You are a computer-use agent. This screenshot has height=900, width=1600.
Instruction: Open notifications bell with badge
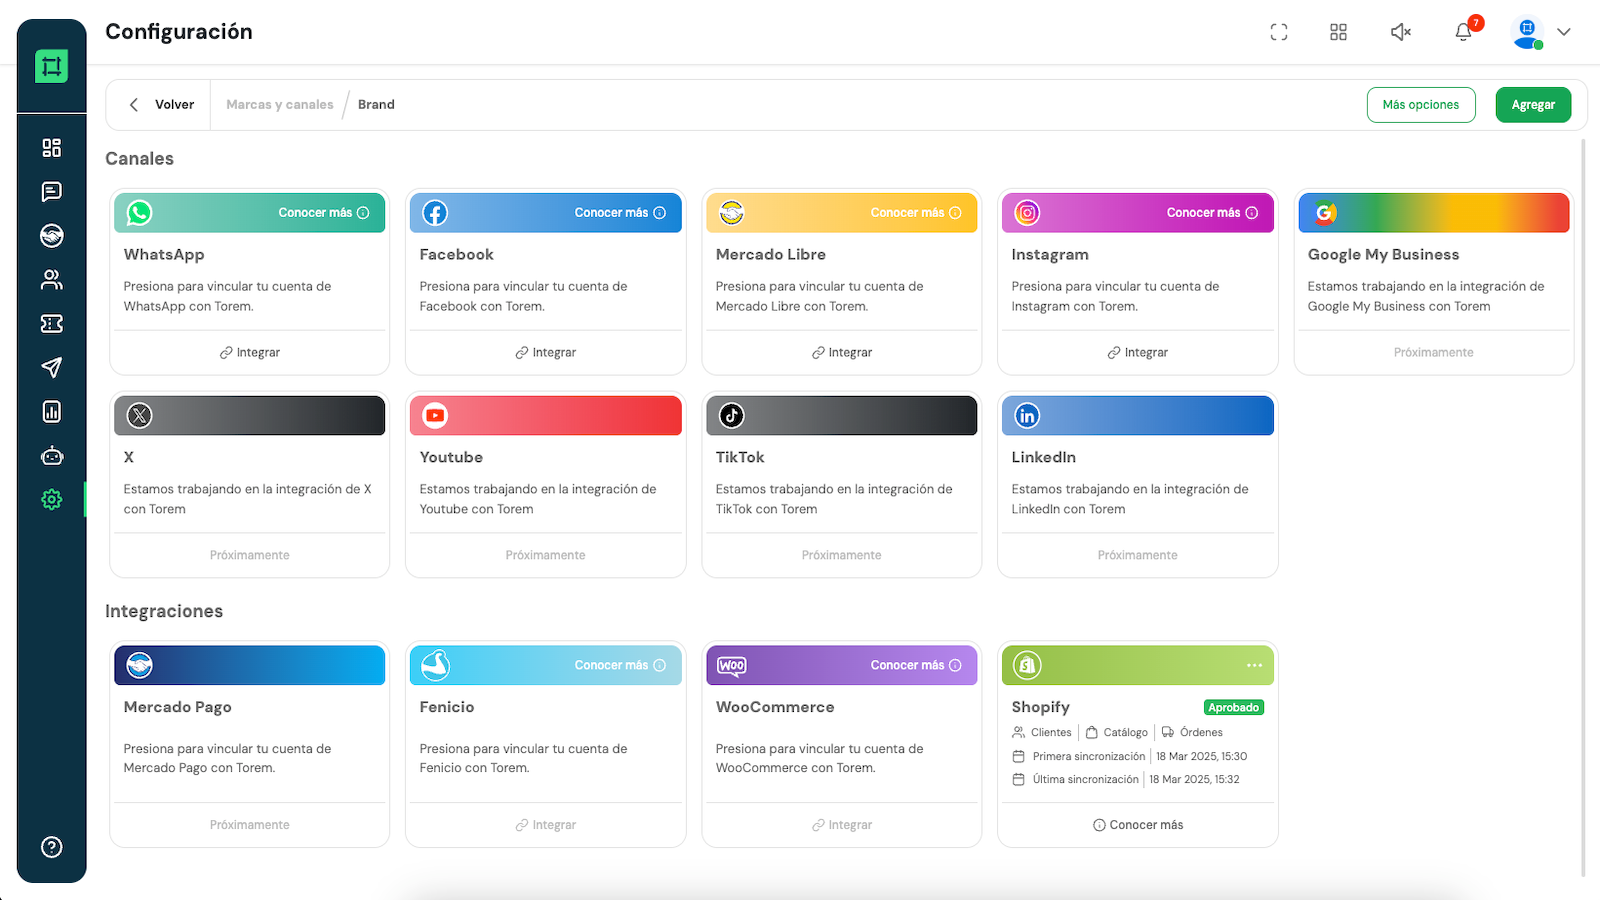point(1464,31)
